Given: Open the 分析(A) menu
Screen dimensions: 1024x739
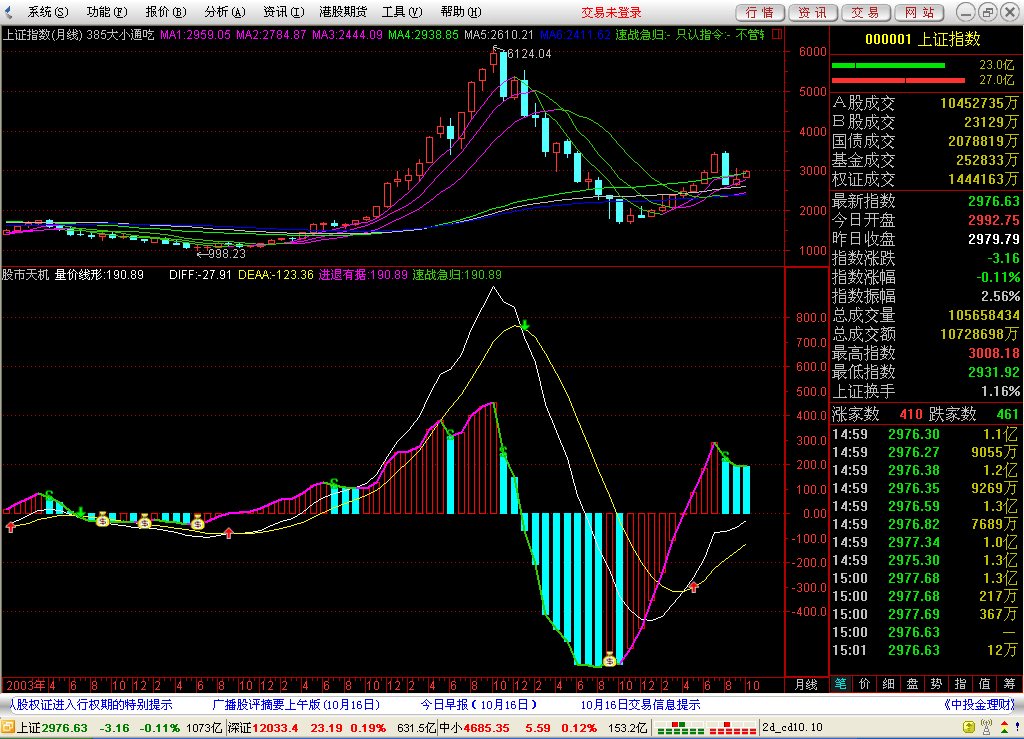Looking at the screenshot, I should click(x=224, y=12).
